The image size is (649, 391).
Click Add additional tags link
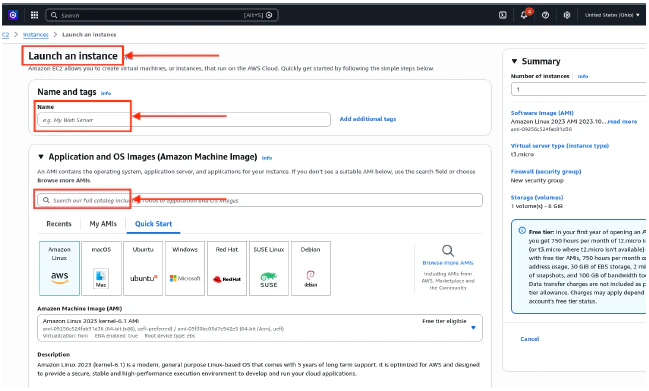(368, 119)
